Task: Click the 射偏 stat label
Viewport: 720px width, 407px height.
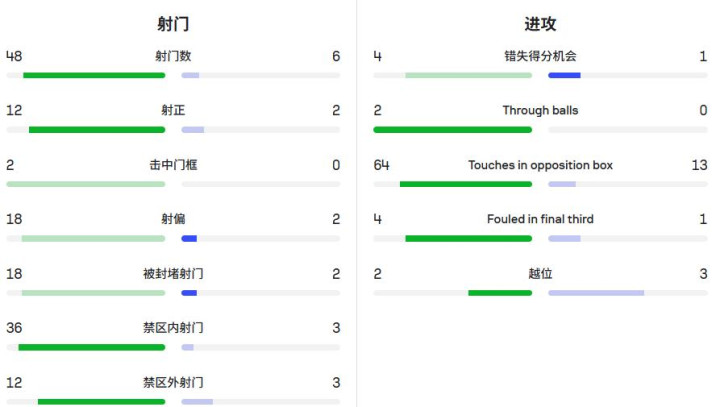Action: click(x=173, y=219)
